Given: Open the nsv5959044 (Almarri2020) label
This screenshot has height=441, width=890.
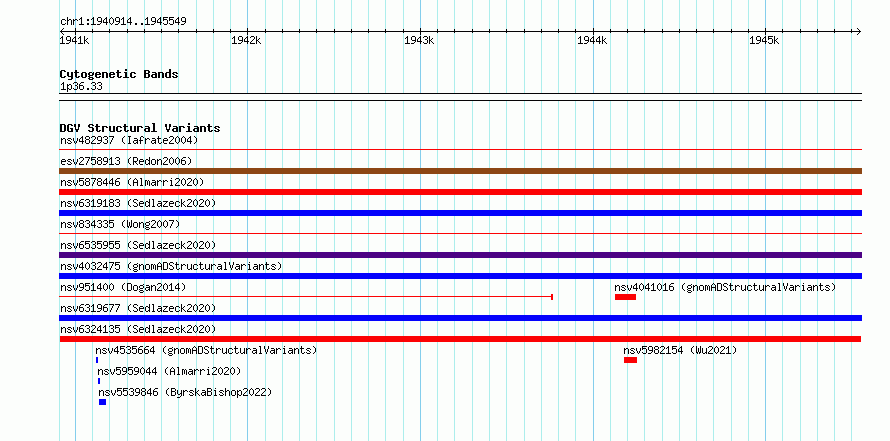Looking at the screenshot, I should pyautogui.click(x=169, y=371).
